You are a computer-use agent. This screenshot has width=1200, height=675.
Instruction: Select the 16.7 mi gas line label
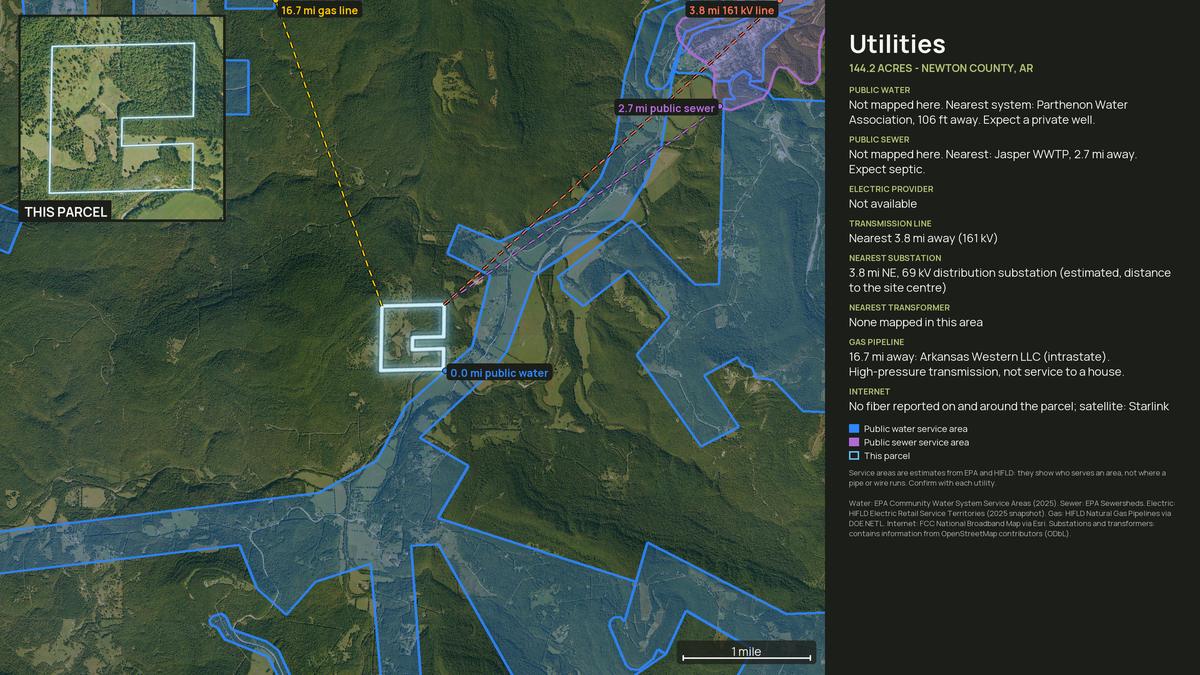coord(319,10)
